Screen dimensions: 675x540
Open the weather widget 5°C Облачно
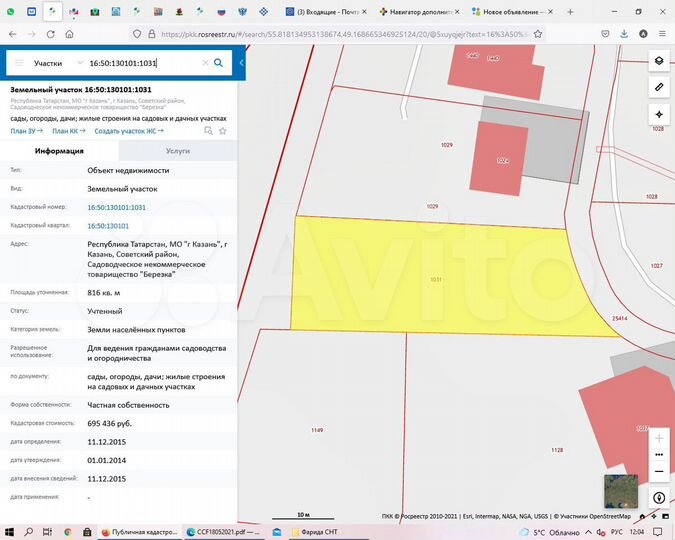point(549,532)
